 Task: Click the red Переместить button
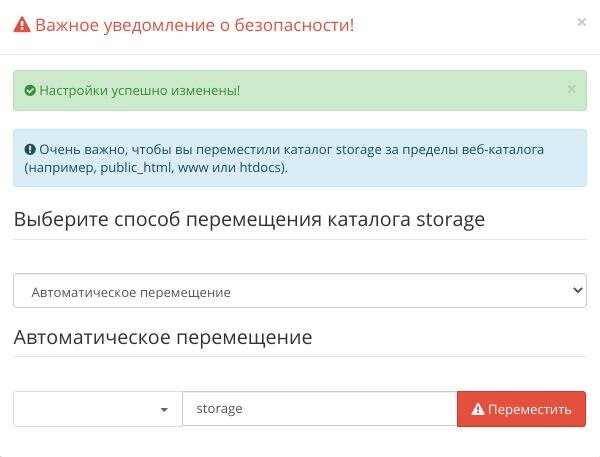pyautogui.click(x=521, y=409)
